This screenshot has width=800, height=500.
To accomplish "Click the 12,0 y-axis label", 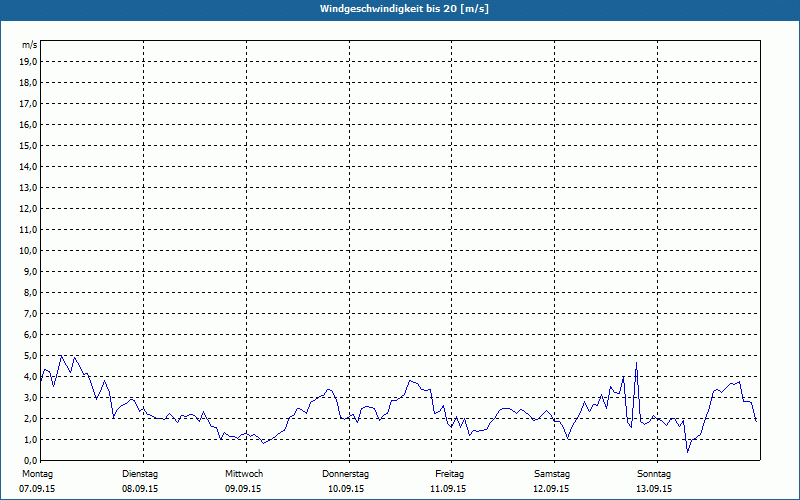I will point(28,208).
